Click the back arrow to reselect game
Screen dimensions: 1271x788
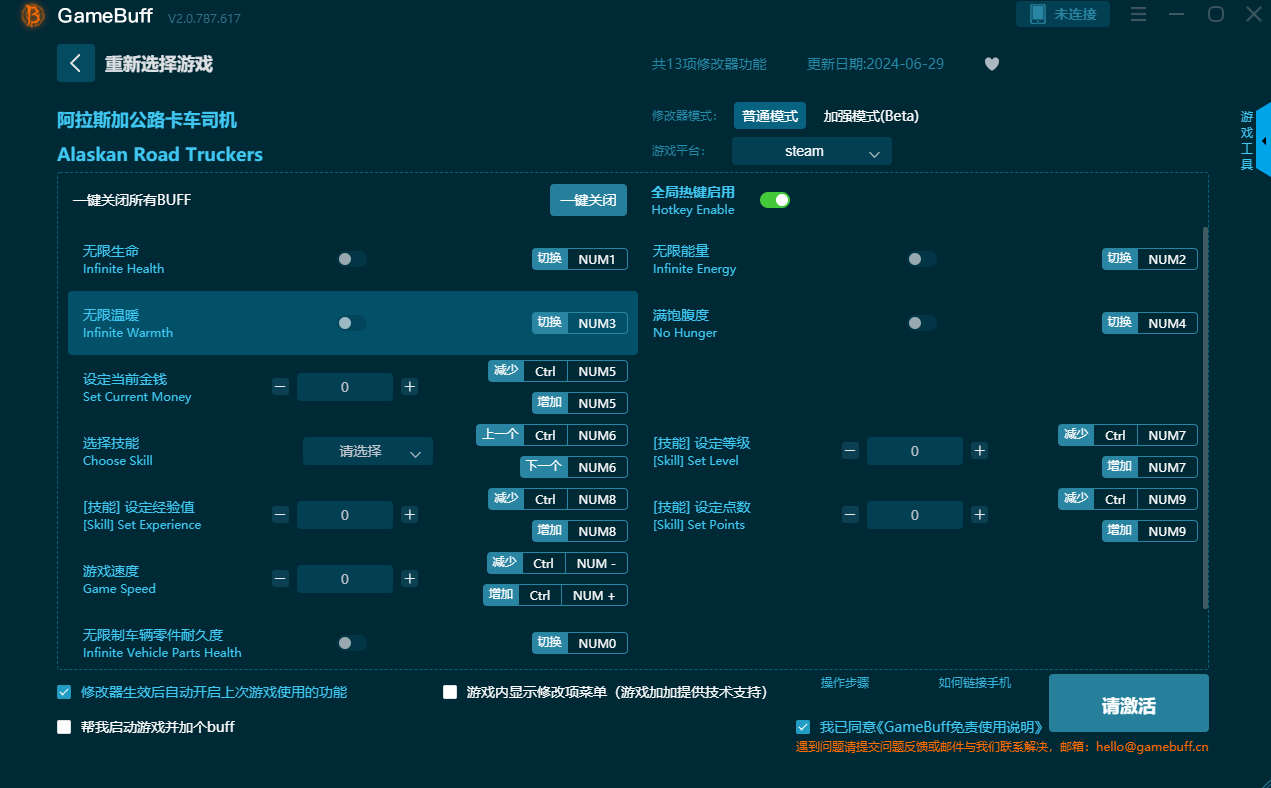(76, 63)
